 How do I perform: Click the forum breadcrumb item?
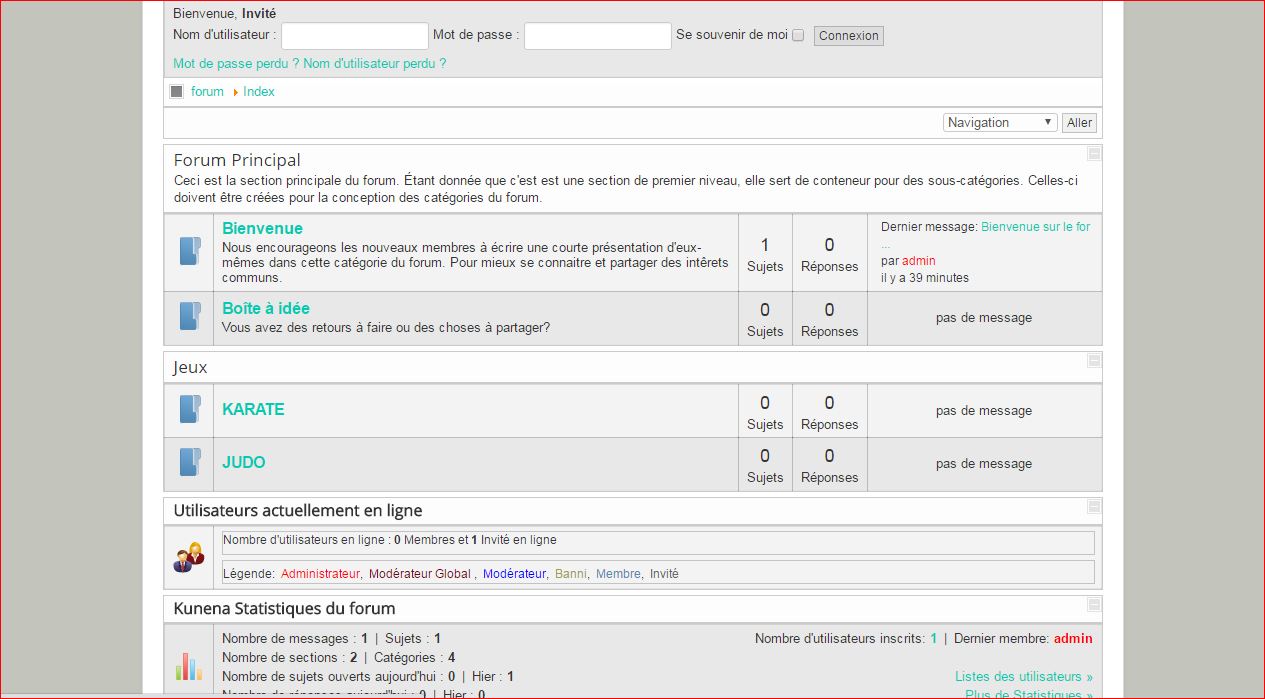(207, 92)
